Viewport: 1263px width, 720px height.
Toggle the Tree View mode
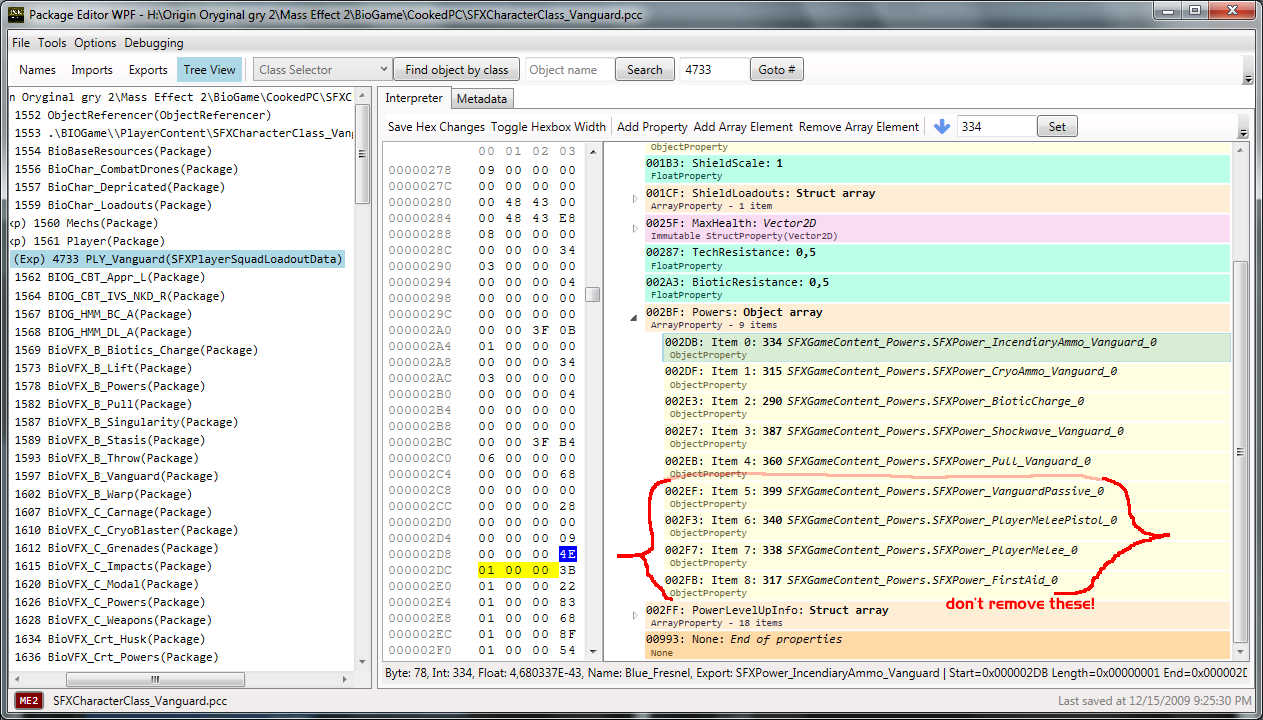[210, 70]
